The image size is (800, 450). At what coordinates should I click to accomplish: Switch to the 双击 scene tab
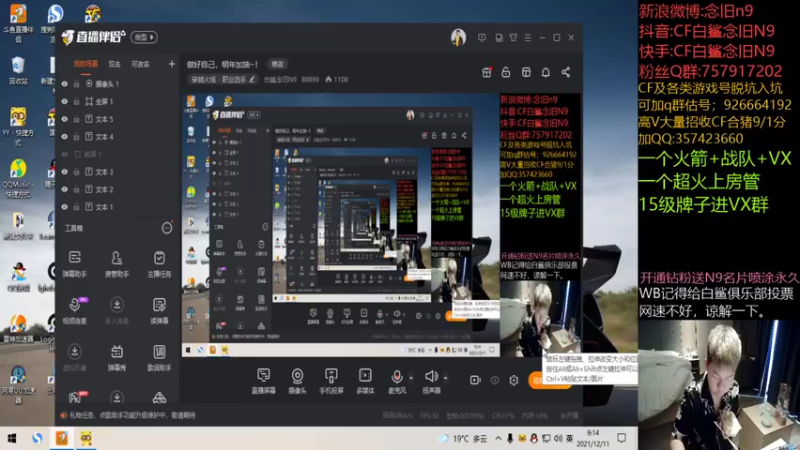pos(114,64)
